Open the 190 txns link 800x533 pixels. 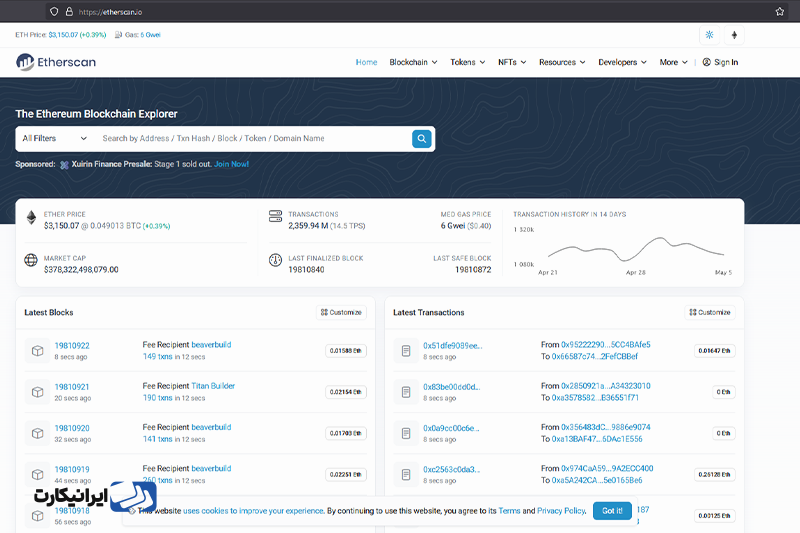click(x=158, y=398)
